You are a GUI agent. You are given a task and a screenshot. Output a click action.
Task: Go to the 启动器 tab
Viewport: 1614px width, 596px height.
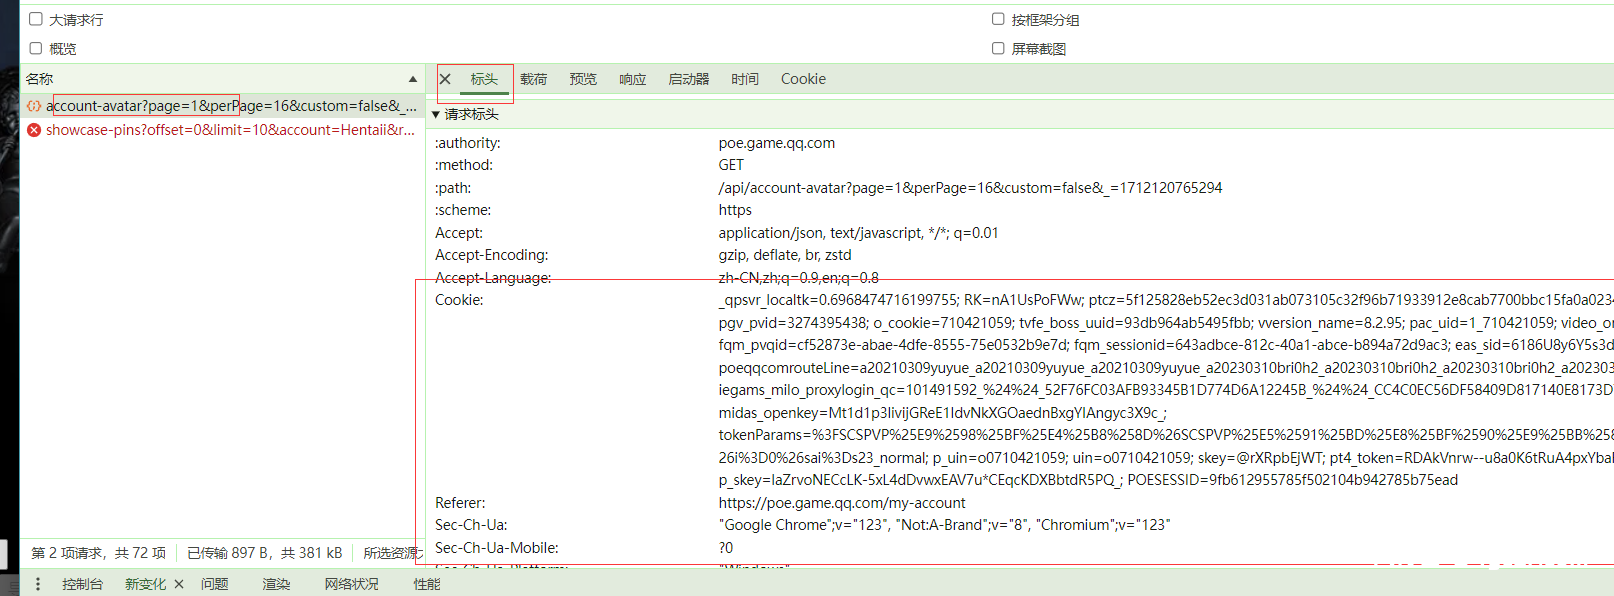point(688,79)
